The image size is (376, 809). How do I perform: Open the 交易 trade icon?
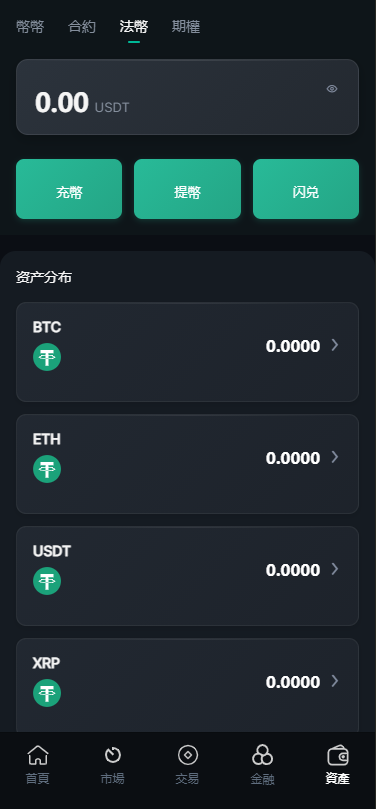(188, 755)
